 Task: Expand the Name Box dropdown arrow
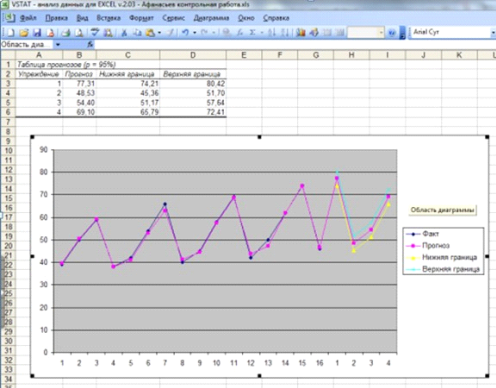tap(58, 44)
